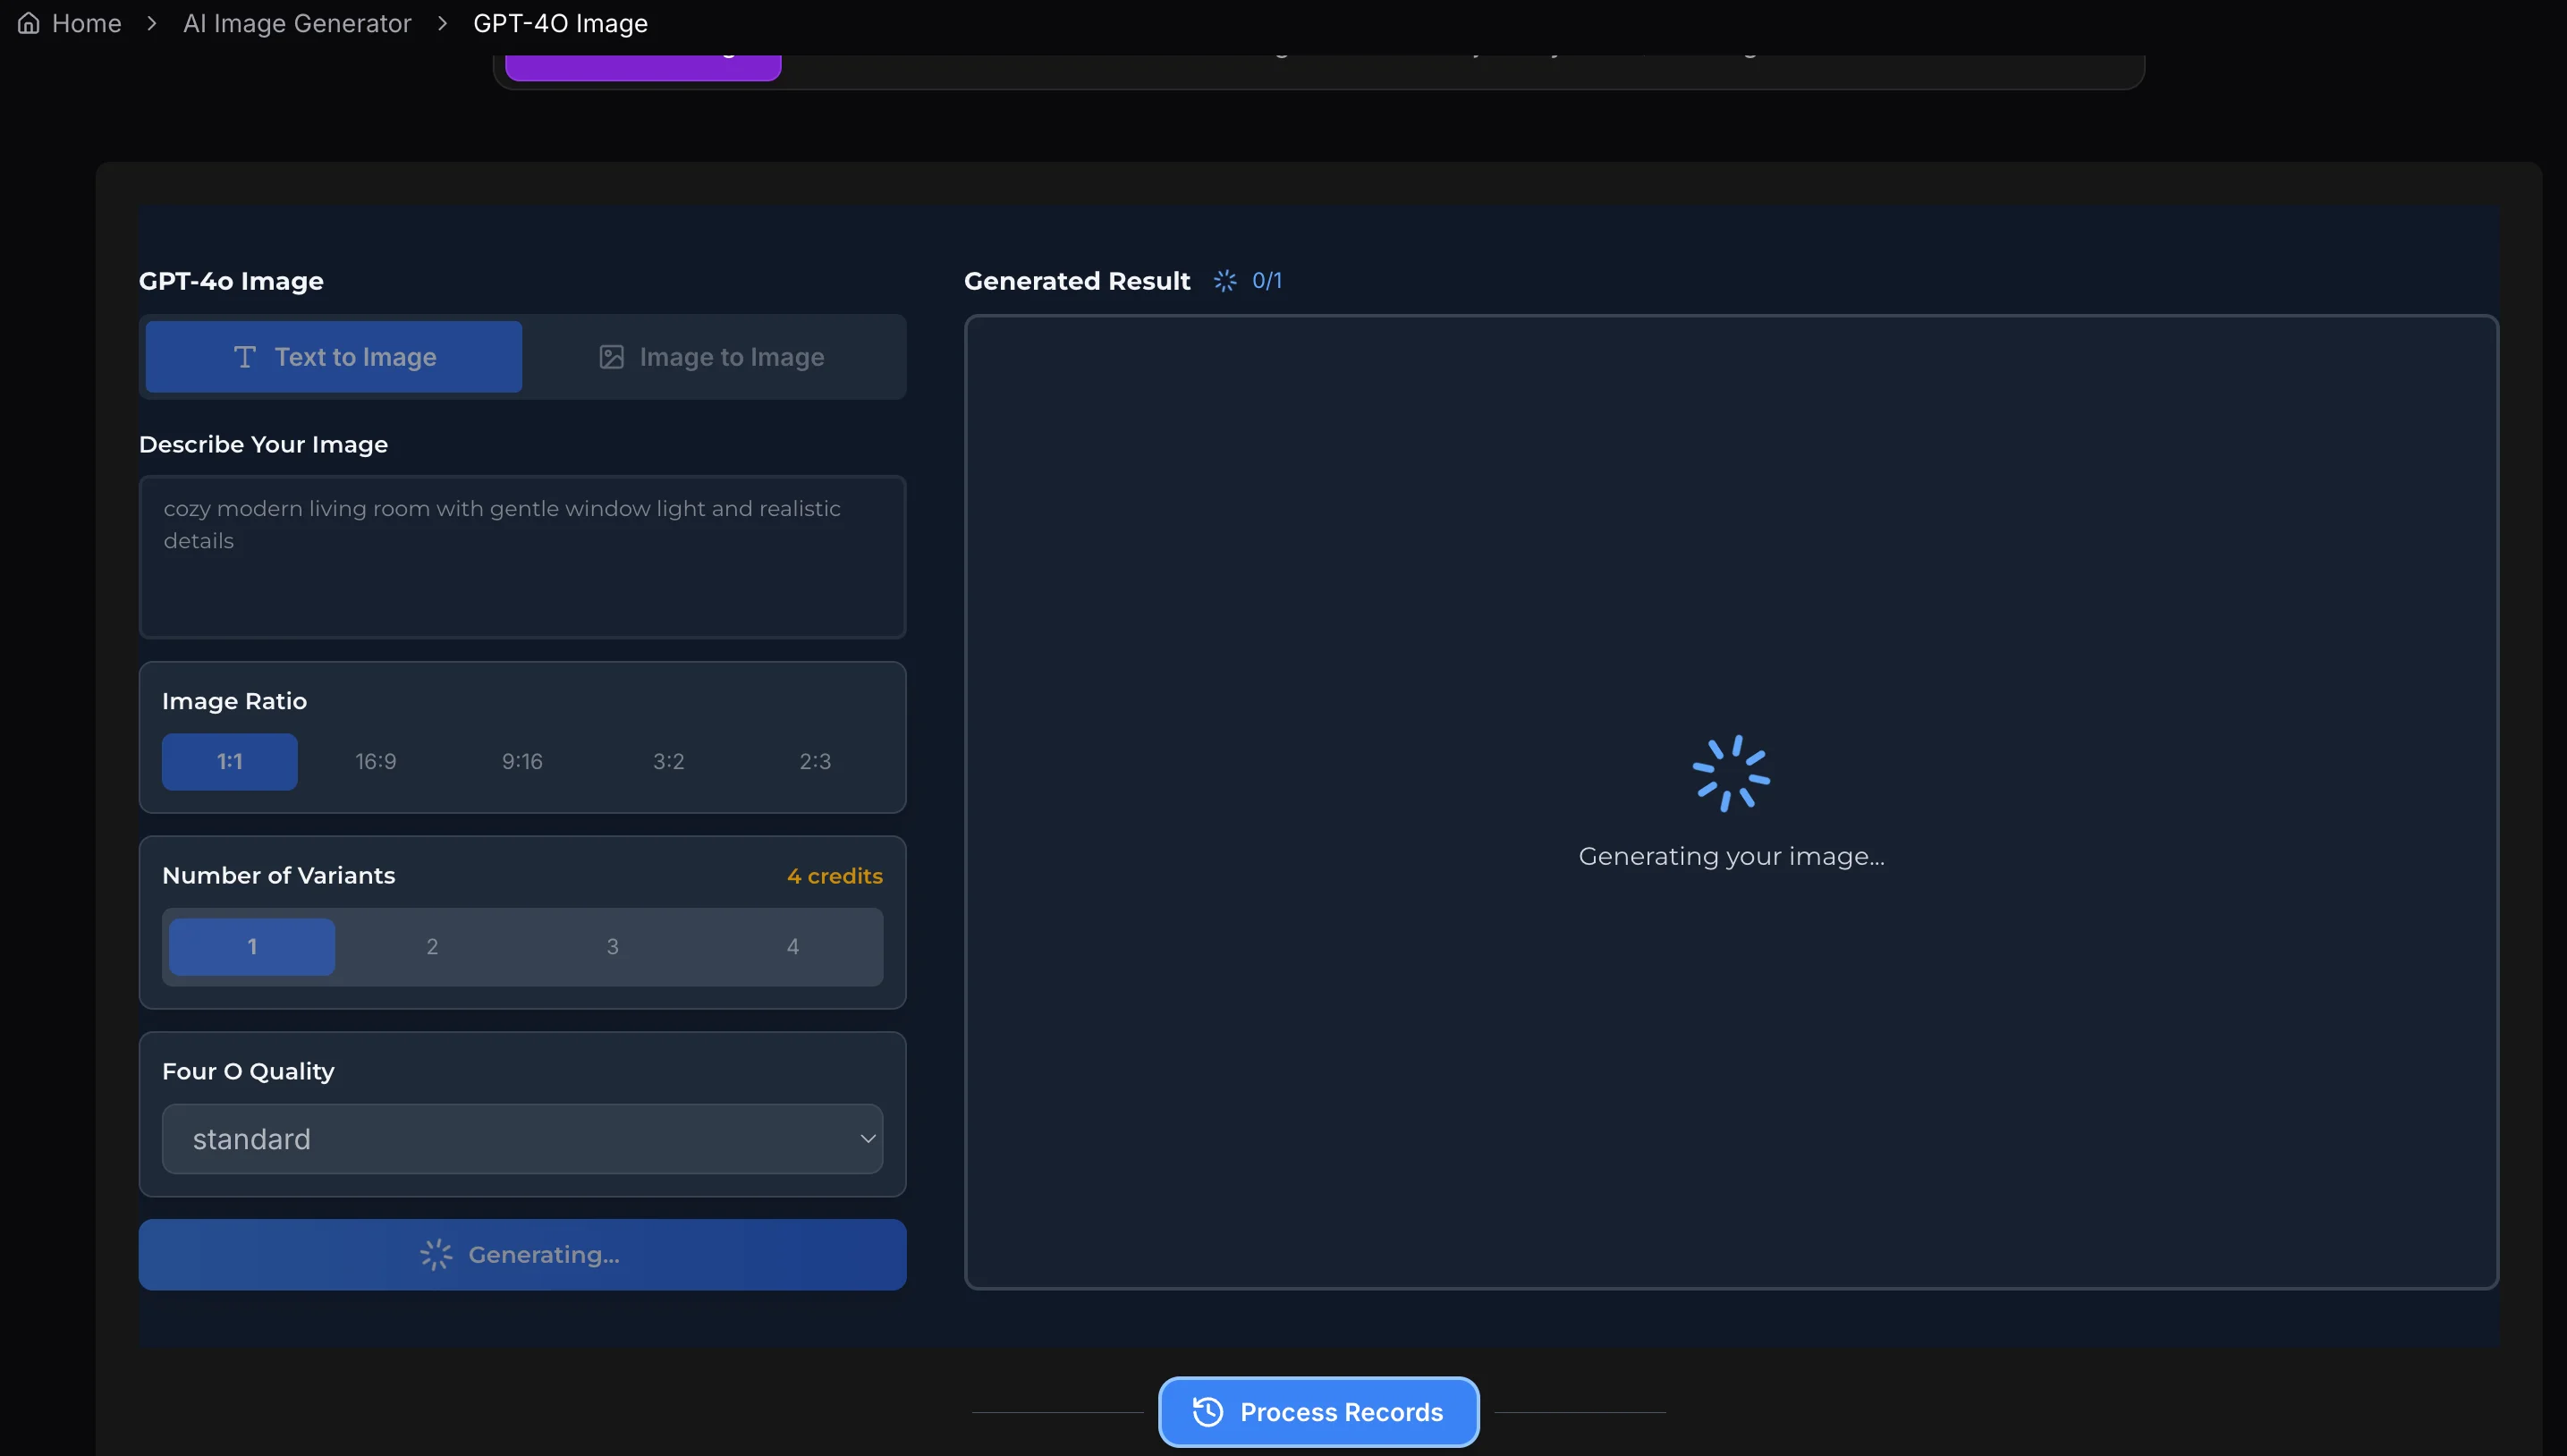Switch to the Image to Image tab

point(712,357)
